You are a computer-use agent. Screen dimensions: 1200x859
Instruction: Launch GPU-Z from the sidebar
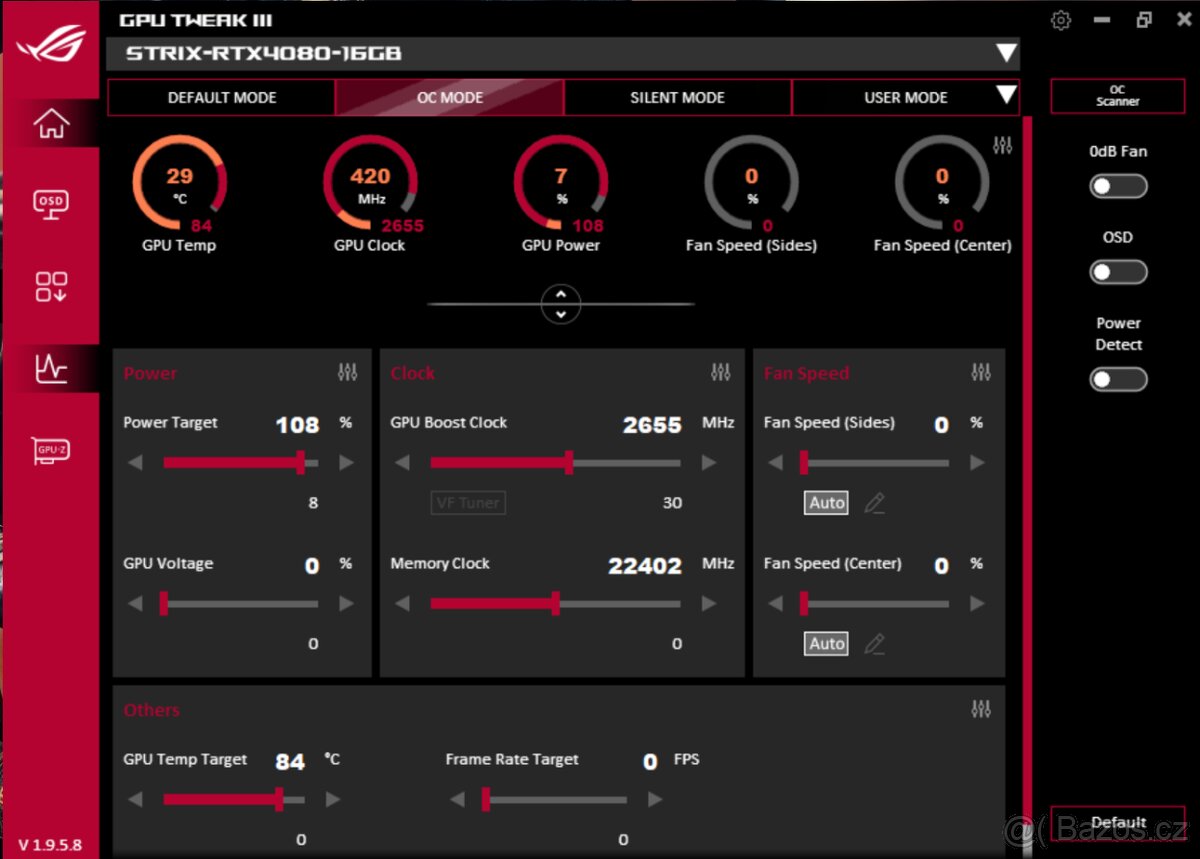pyautogui.click(x=51, y=450)
